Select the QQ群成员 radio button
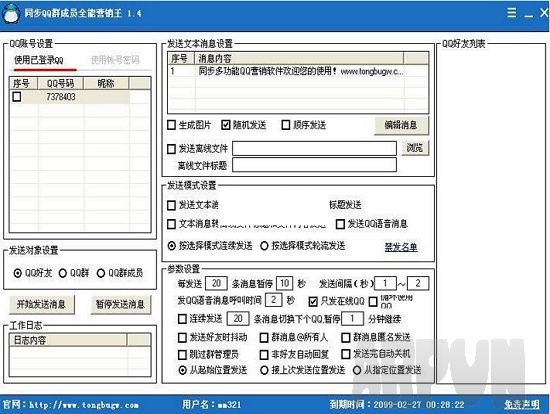 101,273
